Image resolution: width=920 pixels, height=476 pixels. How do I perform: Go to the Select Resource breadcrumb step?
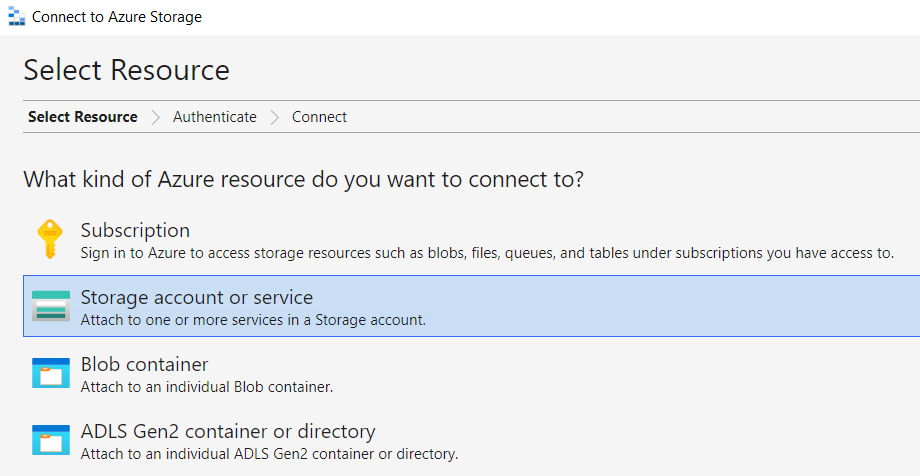coord(83,117)
